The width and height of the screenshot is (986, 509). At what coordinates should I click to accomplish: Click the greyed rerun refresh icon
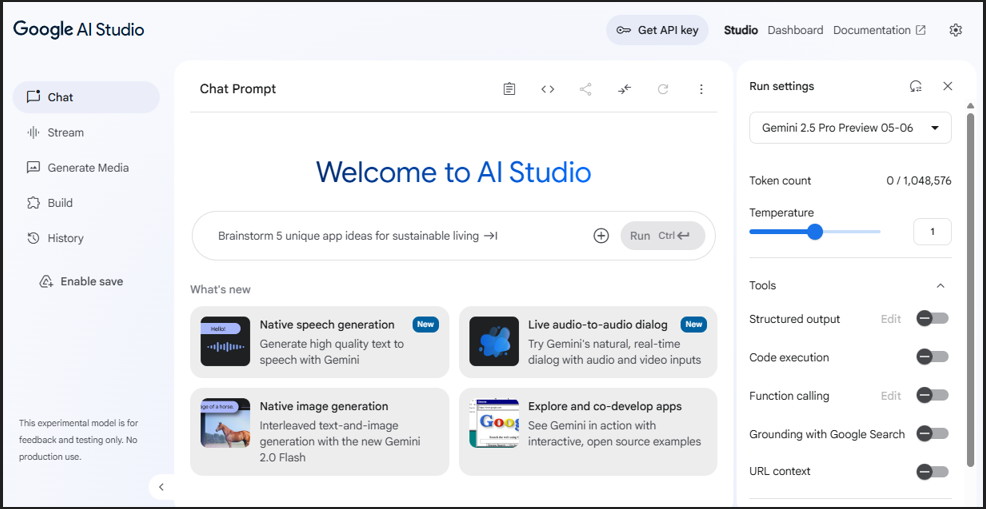tap(663, 89)
